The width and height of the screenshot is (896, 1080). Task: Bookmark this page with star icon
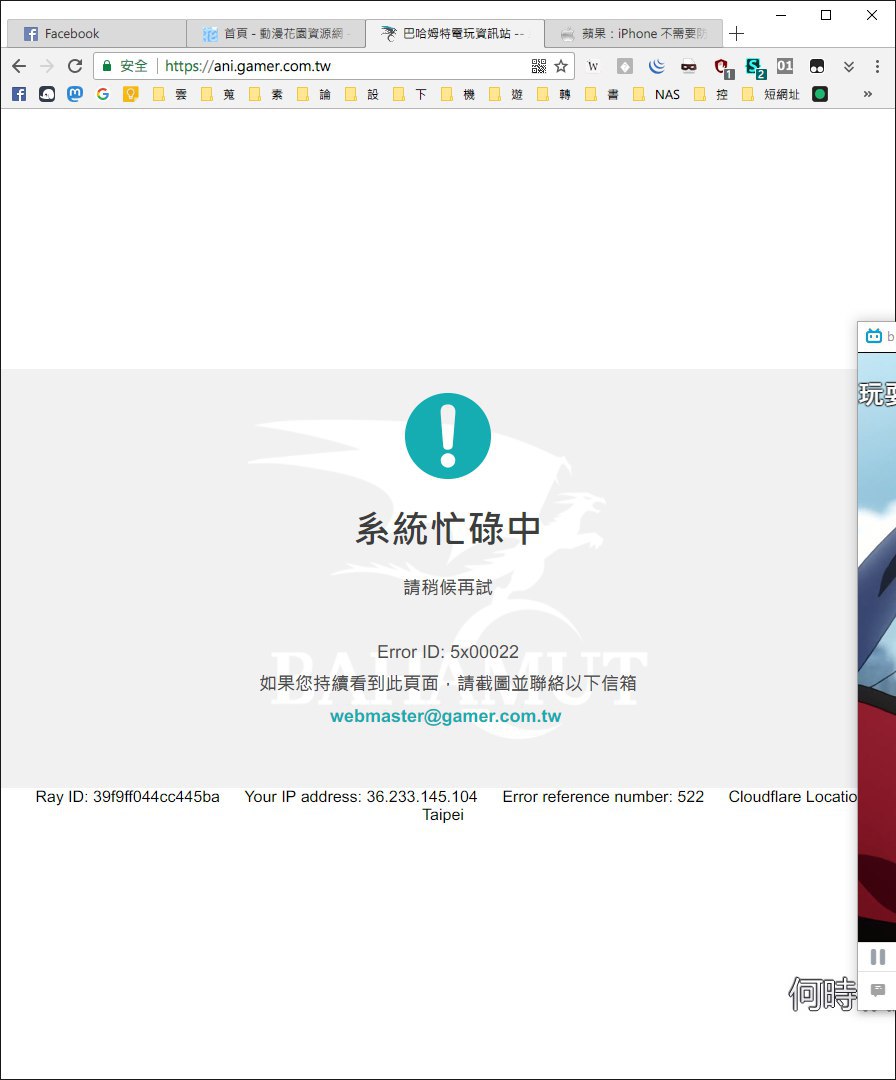point(561,66)
